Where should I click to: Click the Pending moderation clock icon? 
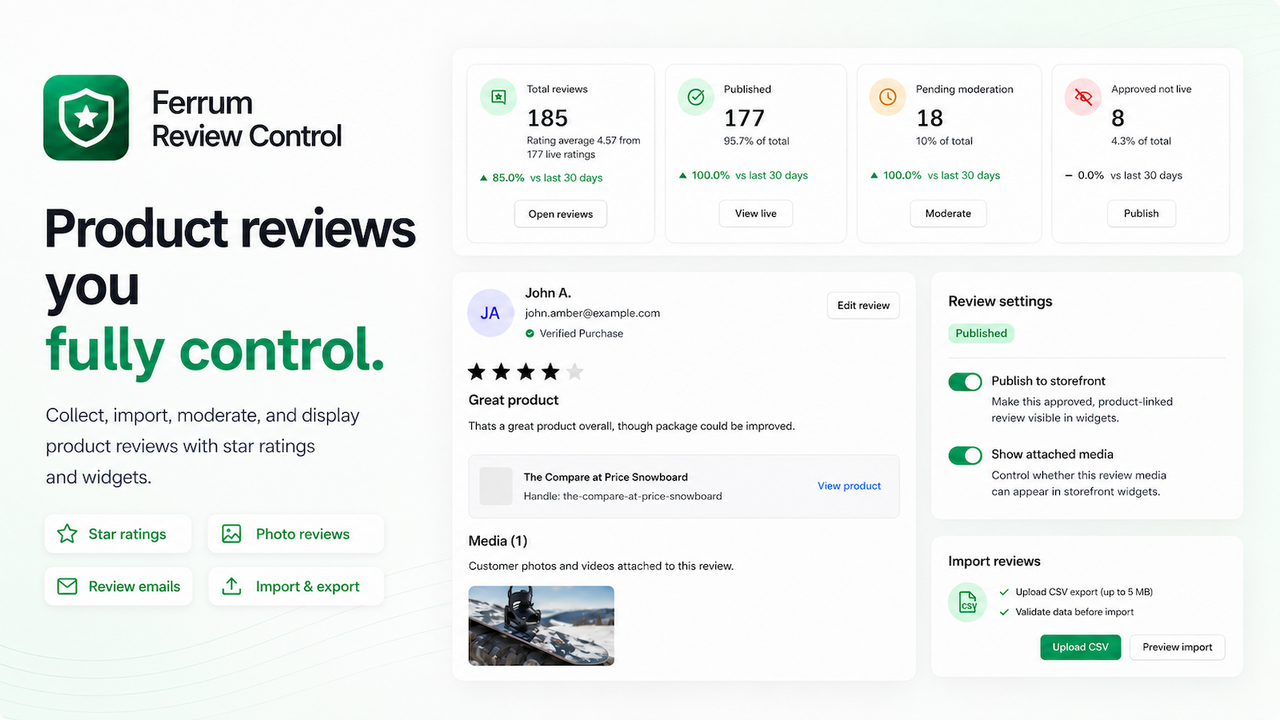[887, 98]
